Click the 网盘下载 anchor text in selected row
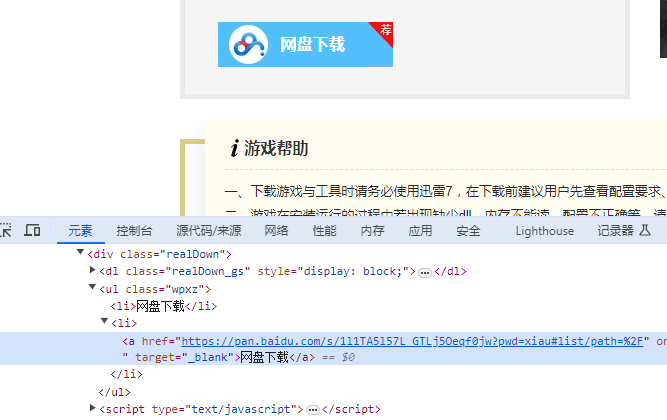This screenshot has width=667, height=420. pyautogui.click(x=264, y=357)
